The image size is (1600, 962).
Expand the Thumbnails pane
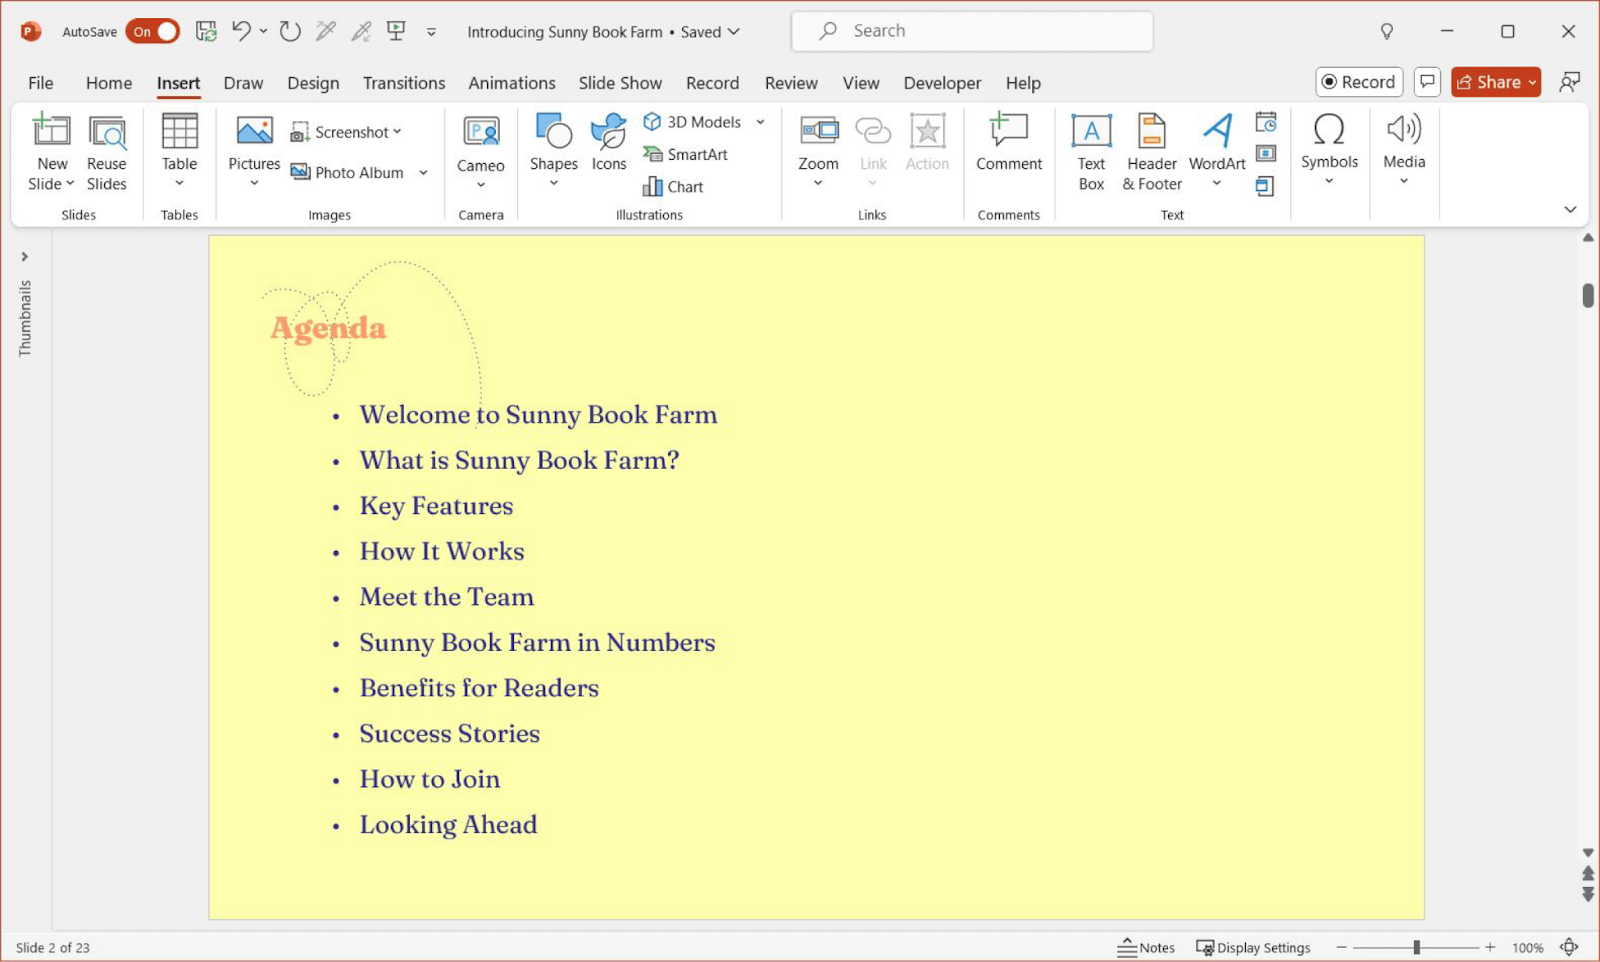click(25, 257)
